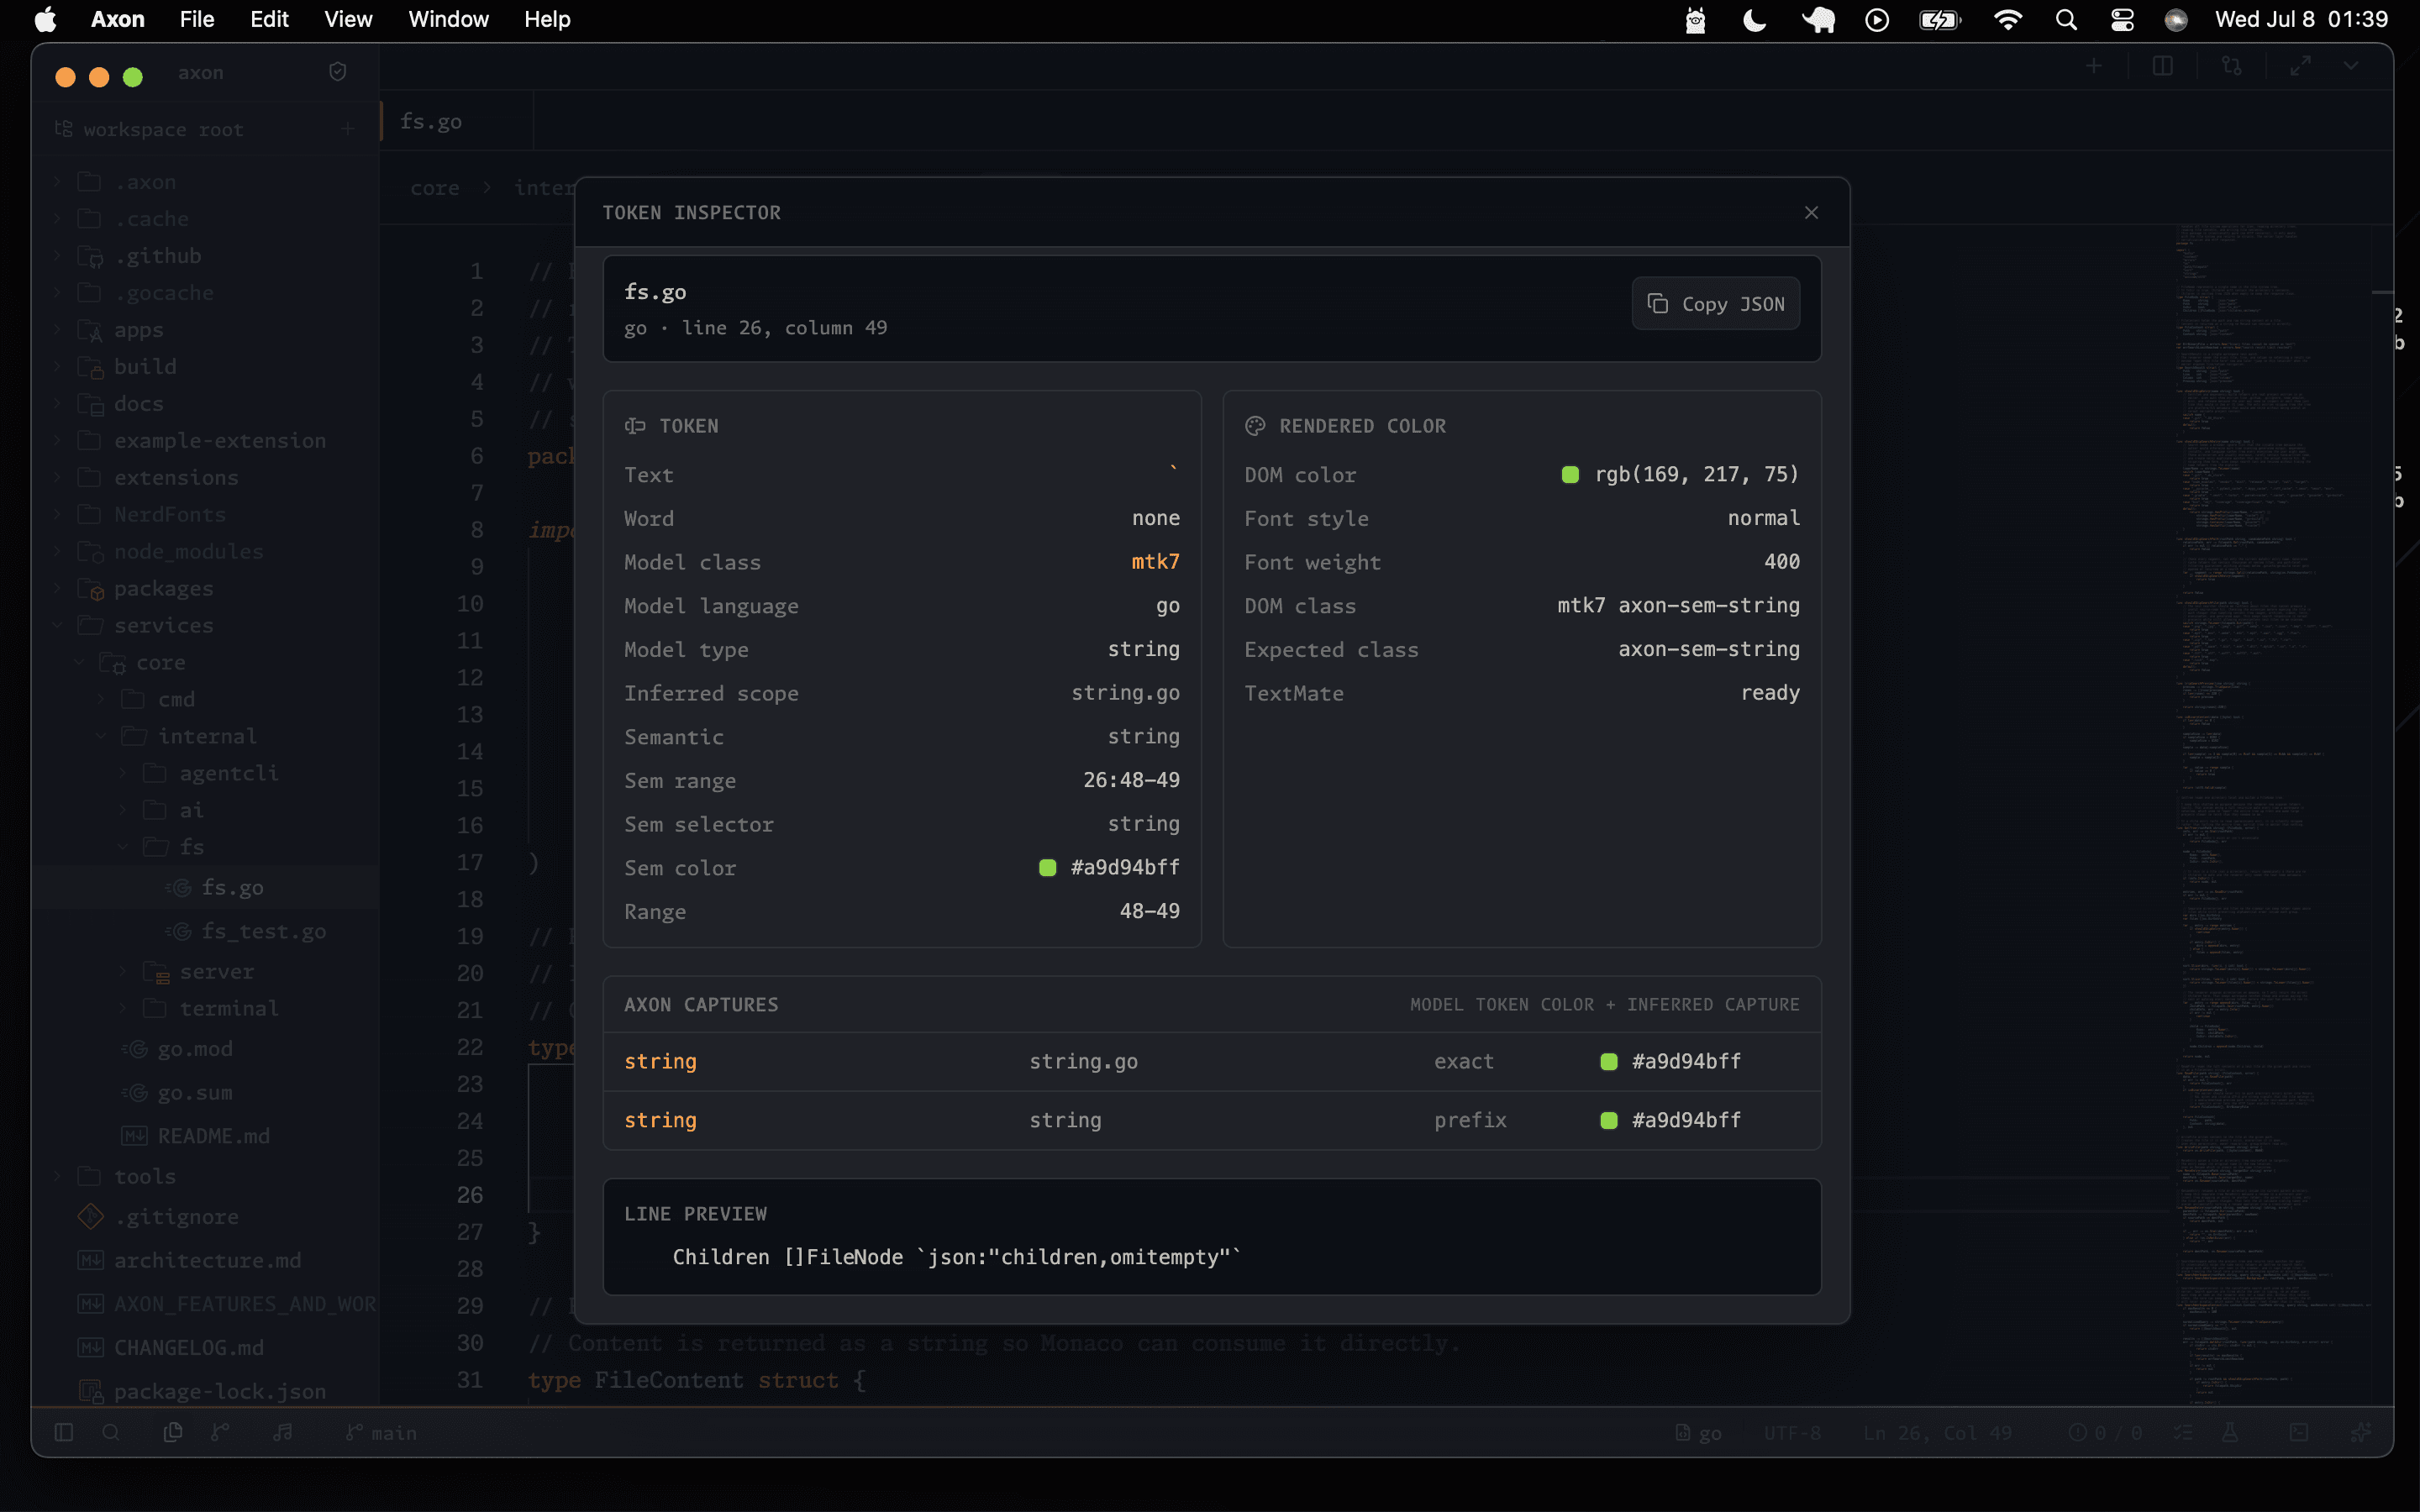
Task: Click the expand fullscreen arrows icon
Action: point(2301,66)
